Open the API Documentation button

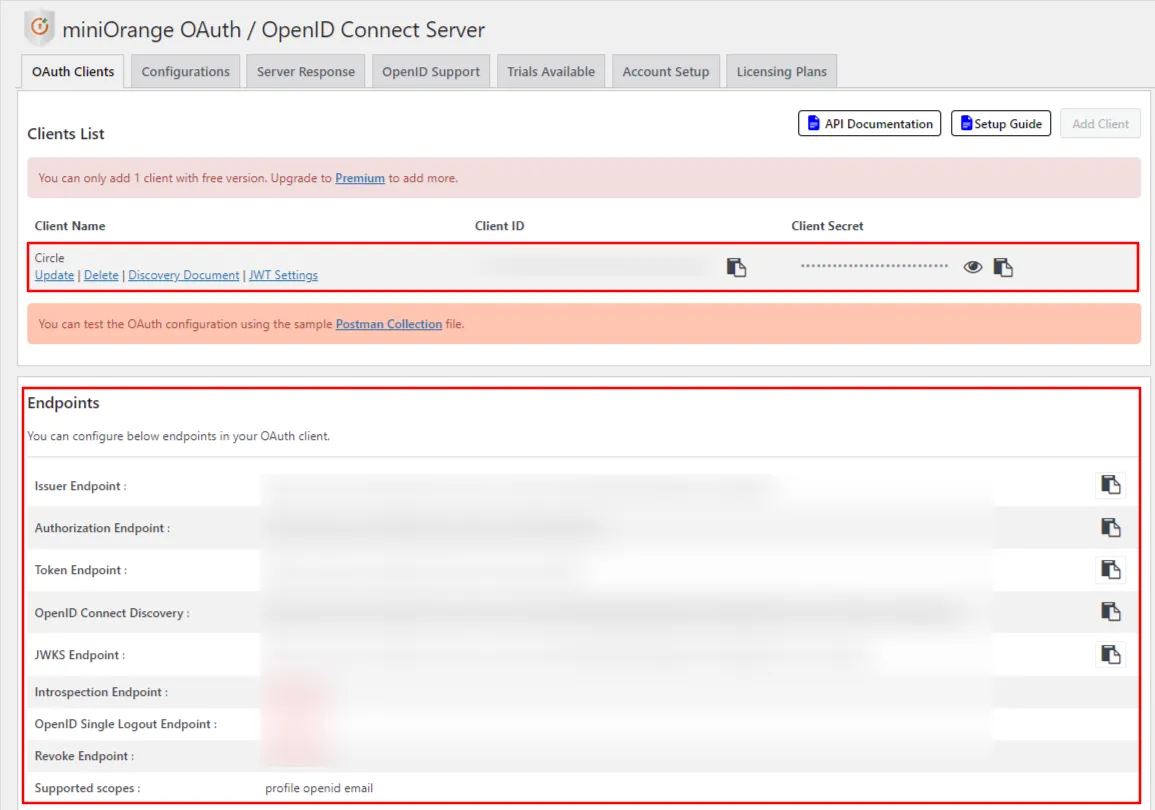(869, 124)
